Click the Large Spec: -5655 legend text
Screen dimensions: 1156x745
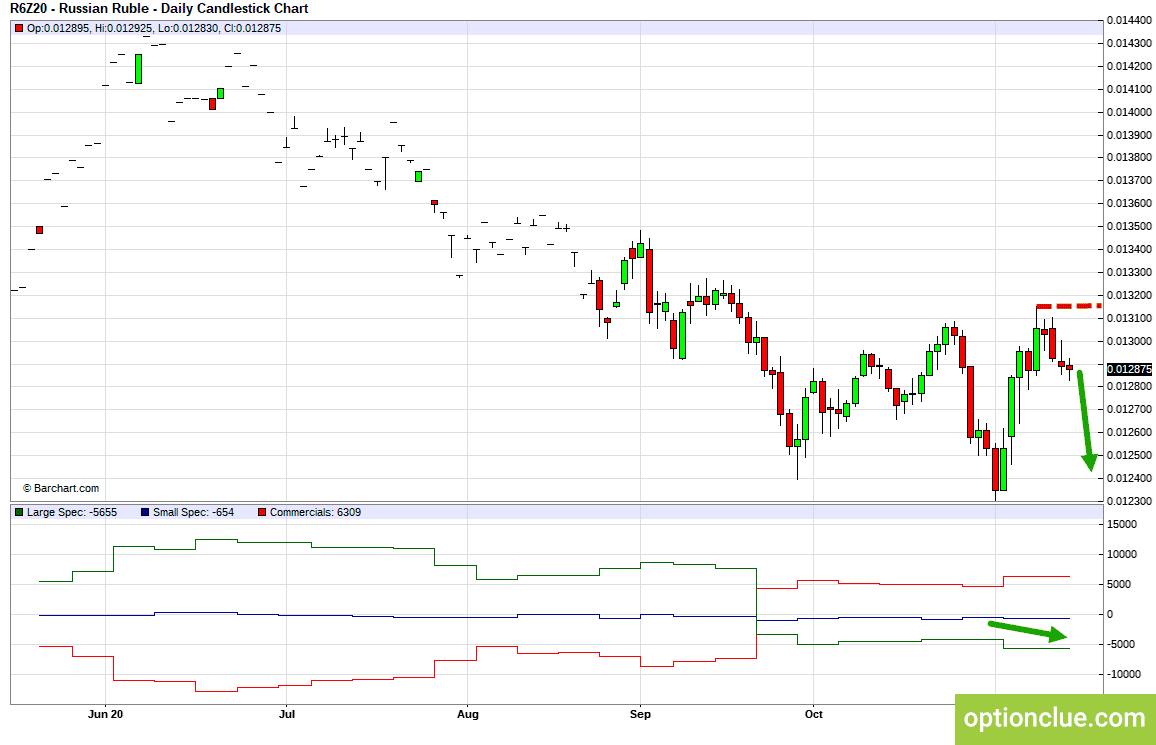click(72, 512)
